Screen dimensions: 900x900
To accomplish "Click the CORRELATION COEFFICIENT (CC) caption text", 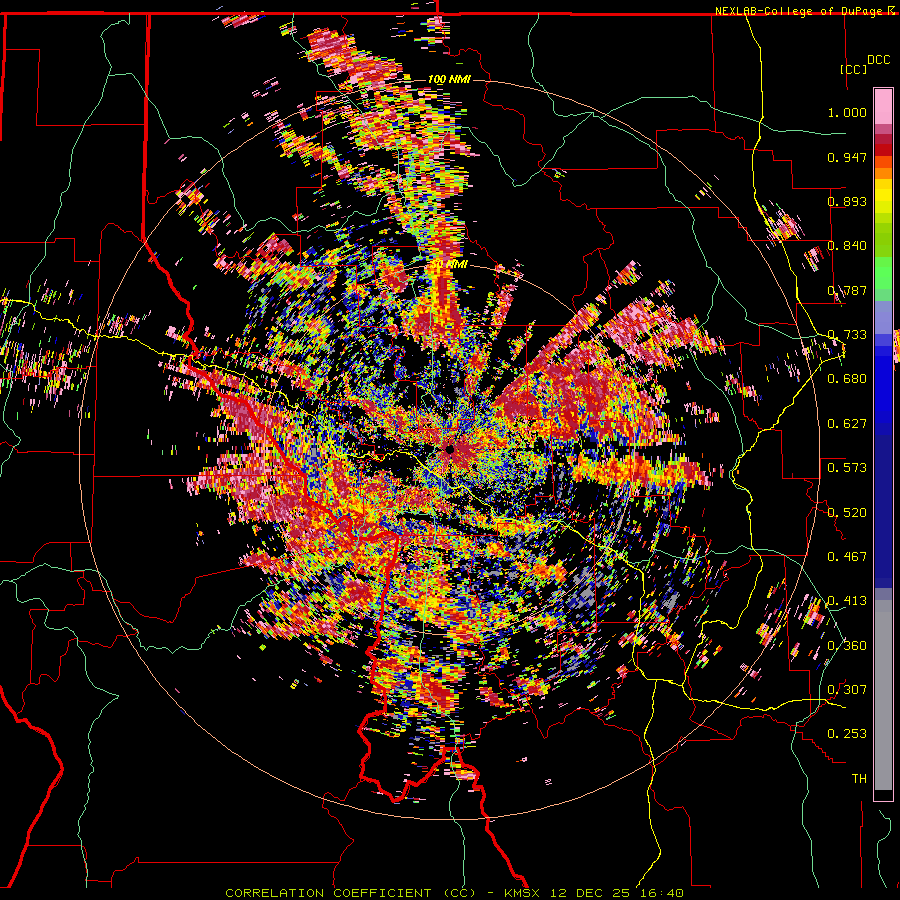I will point(351,893).
